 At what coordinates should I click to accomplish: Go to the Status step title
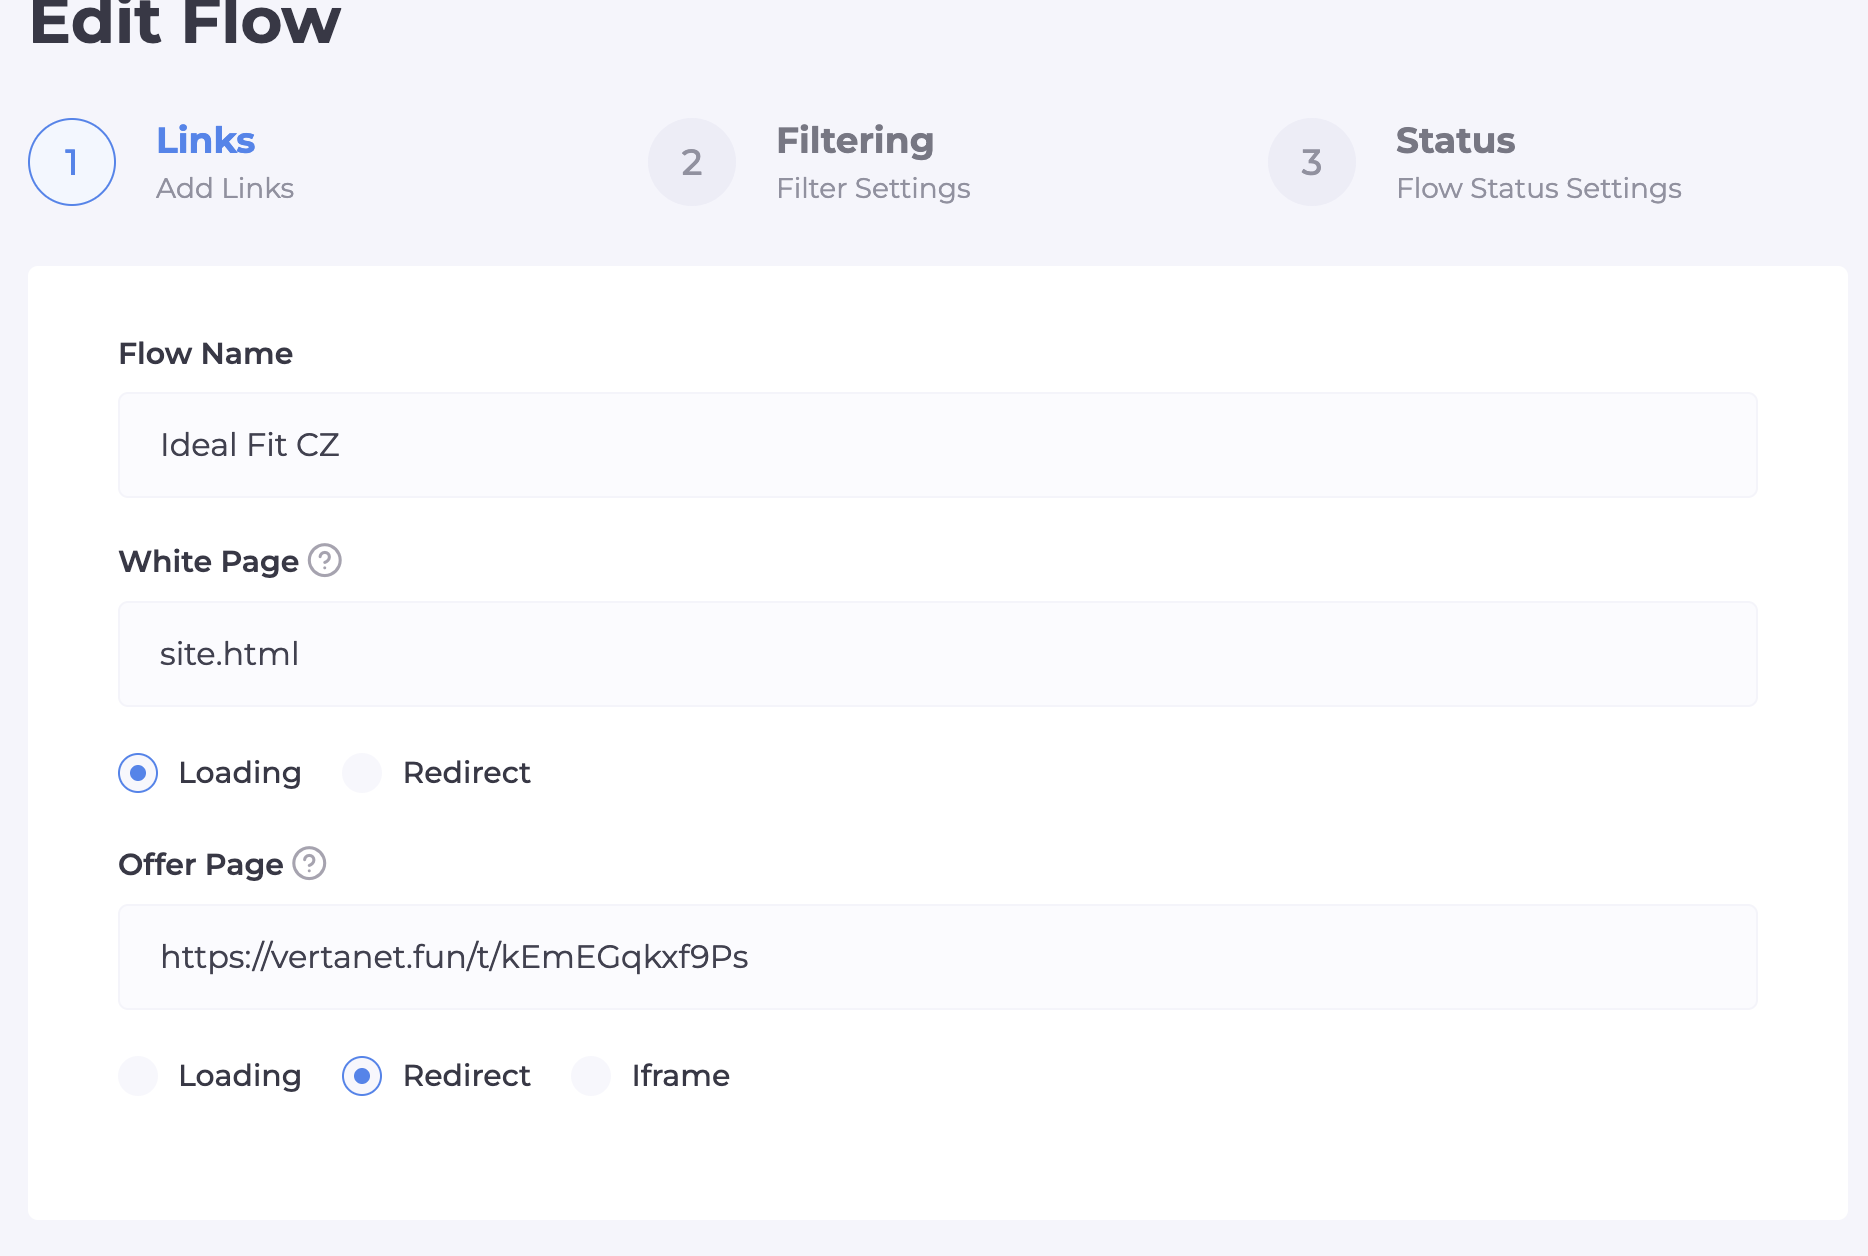click(x=1455, y=141)
